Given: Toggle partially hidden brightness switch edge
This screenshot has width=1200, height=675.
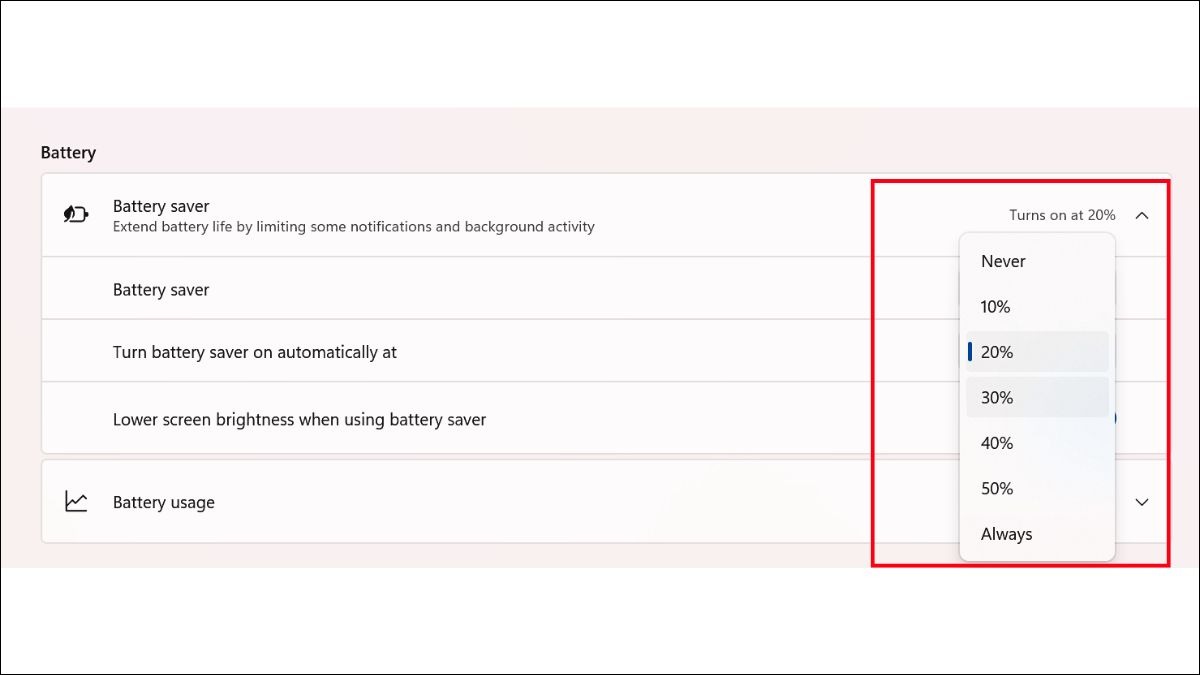Looking at the screenshot, I should (1115, 420).
